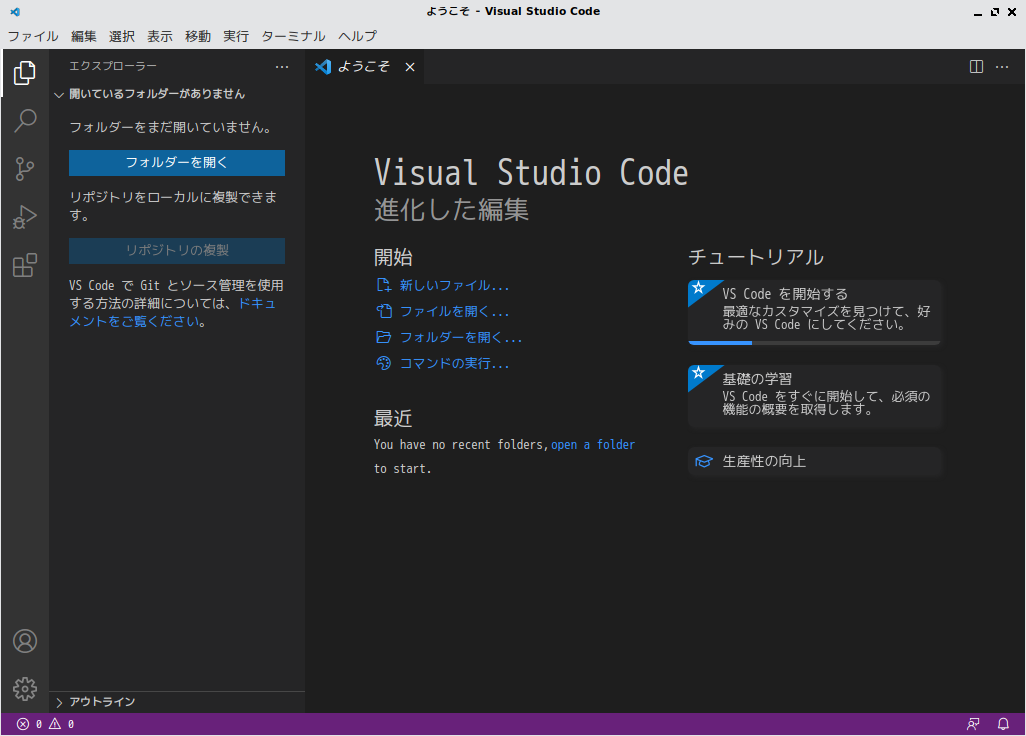The height and width of the screenshot is (736, 1026).
Task: Open the 表示 menu
Action: coord(160,36)
